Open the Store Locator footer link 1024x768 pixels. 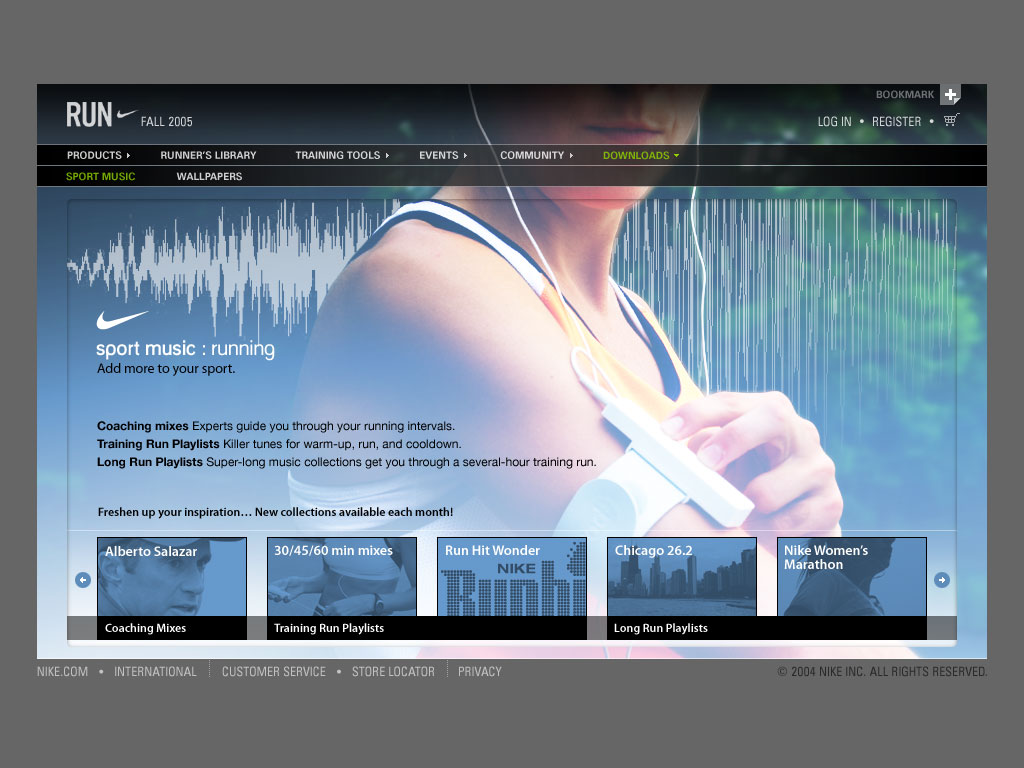(393, 671)
